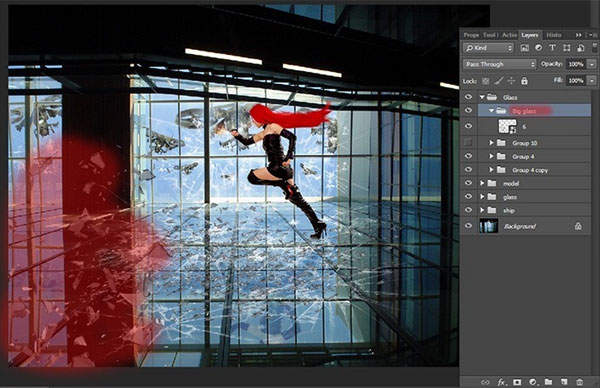Collapse the Glass group
This screenshot has height=388, width=600.
click(482, 97)
